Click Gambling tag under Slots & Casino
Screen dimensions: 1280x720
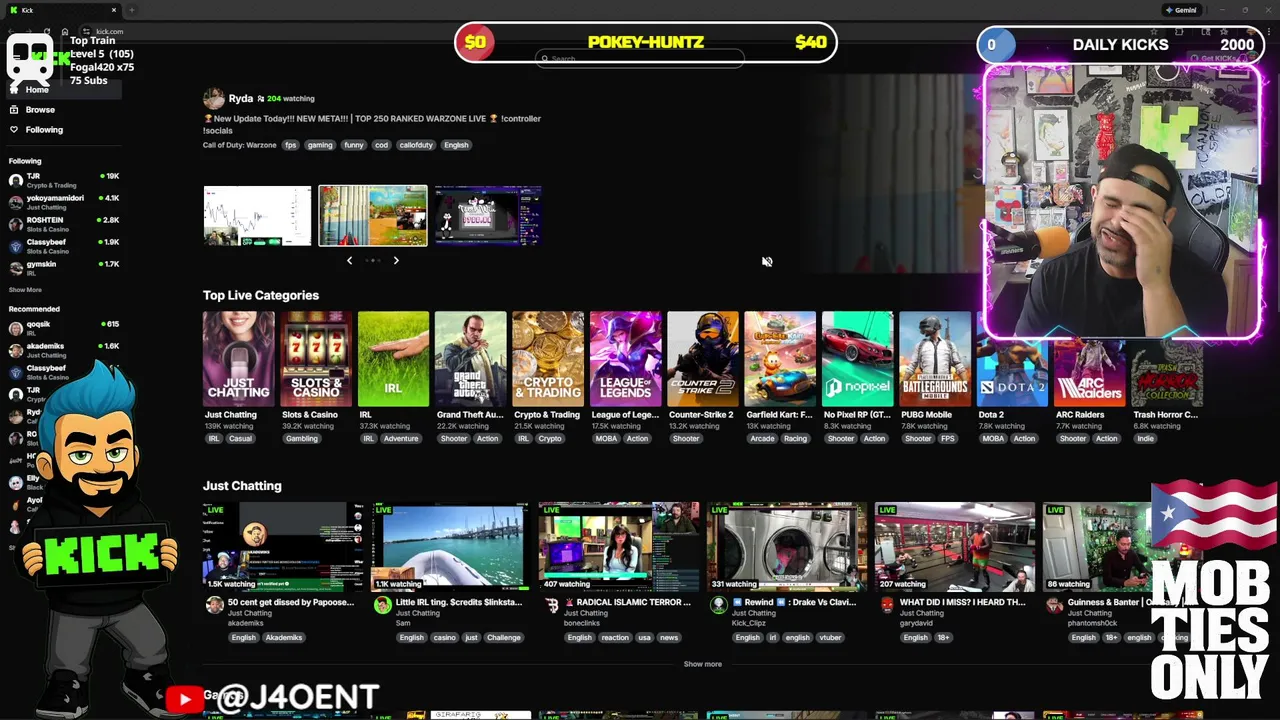tap(302, 439)
